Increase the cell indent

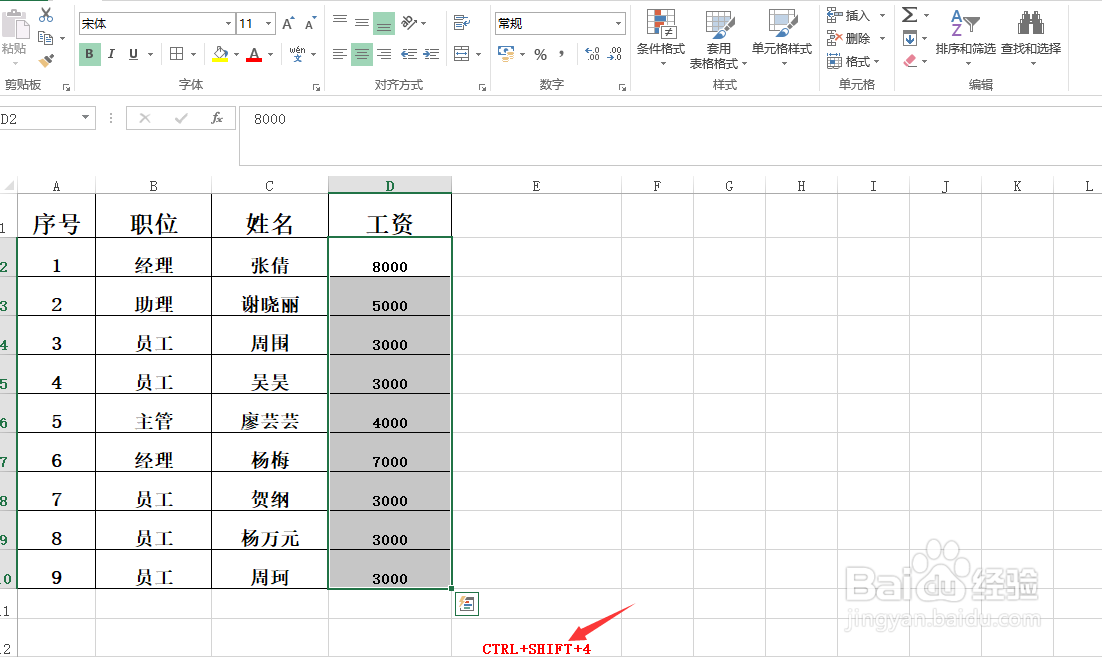pyautogui.click(x=432, y=53)
